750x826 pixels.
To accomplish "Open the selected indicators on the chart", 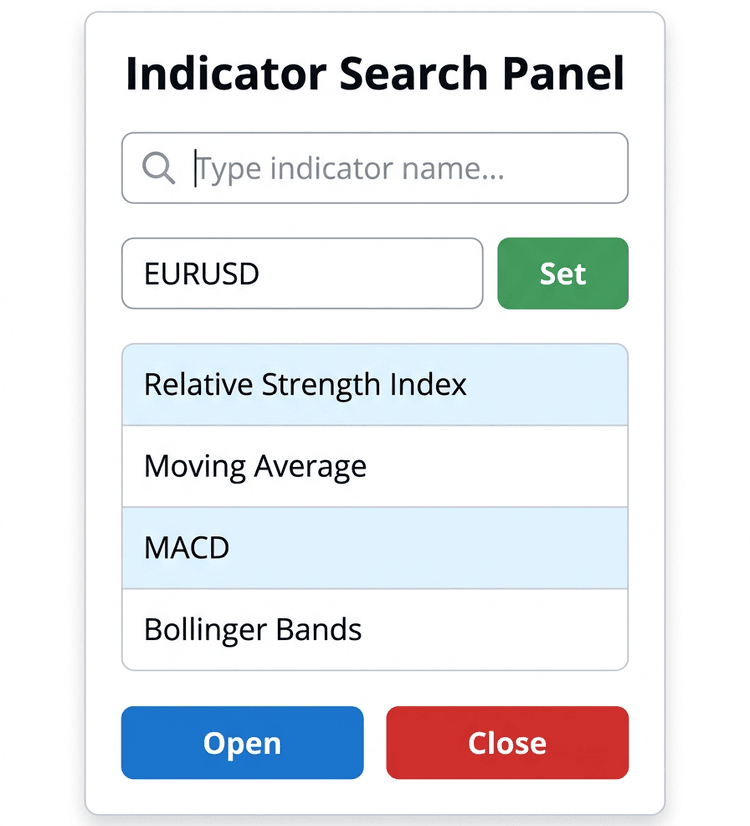I will click(x=242, y=743).
